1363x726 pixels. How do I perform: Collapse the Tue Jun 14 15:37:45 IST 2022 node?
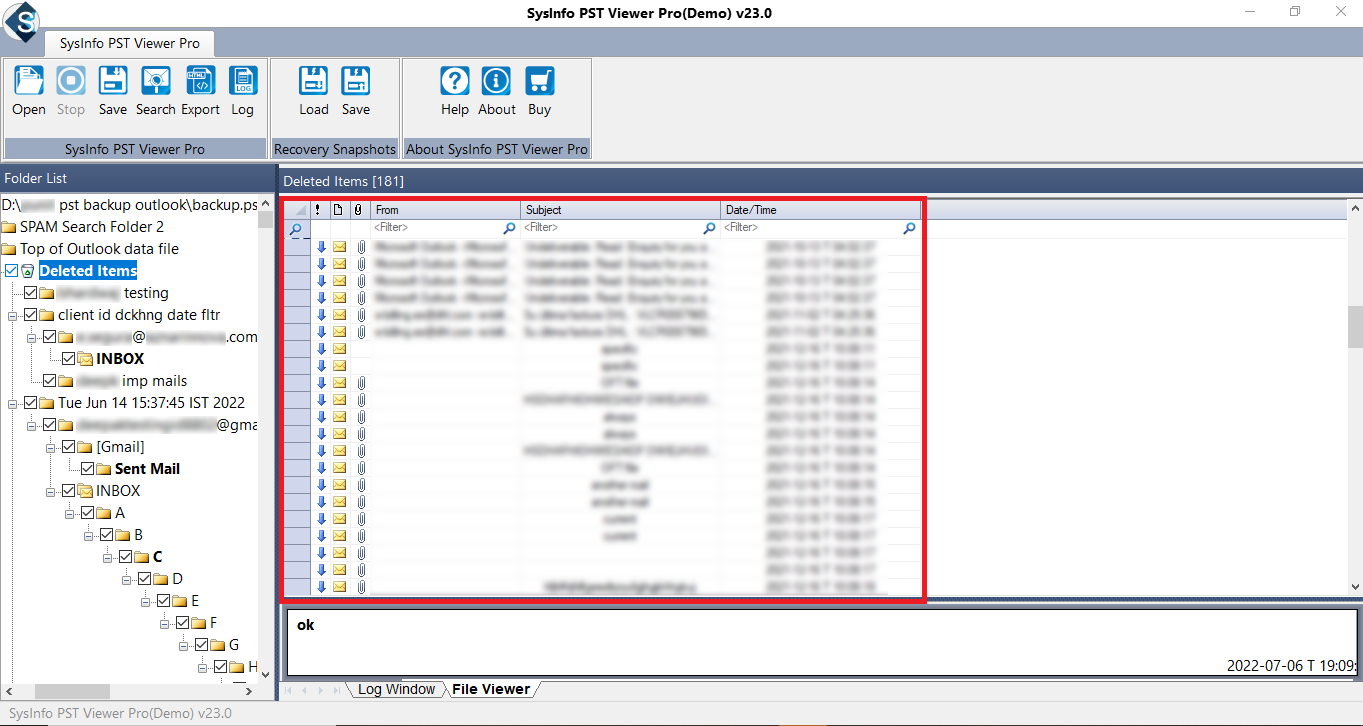tap(13, 403)
